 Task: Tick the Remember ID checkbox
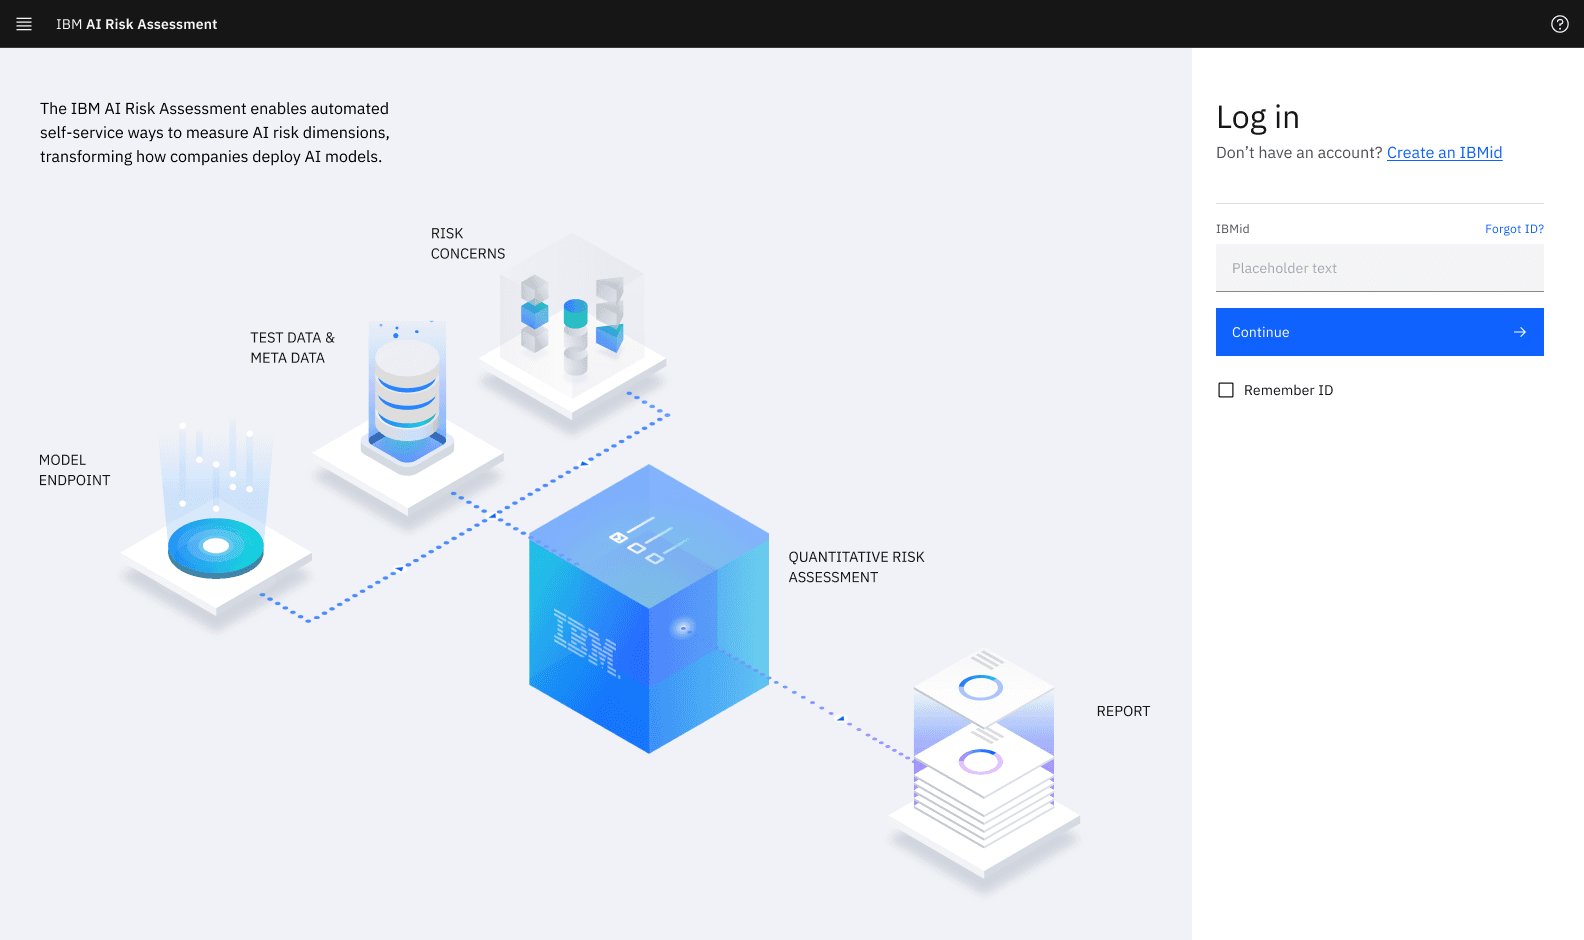[1226, 390]
